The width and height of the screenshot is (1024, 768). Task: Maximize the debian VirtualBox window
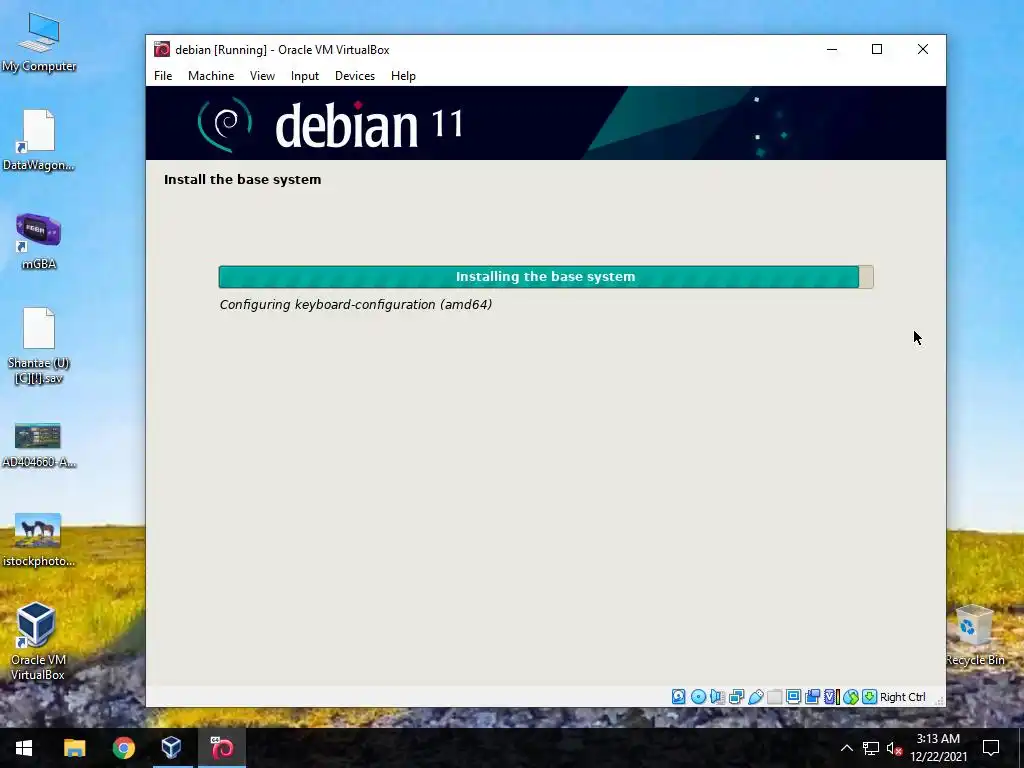[877, 50]
